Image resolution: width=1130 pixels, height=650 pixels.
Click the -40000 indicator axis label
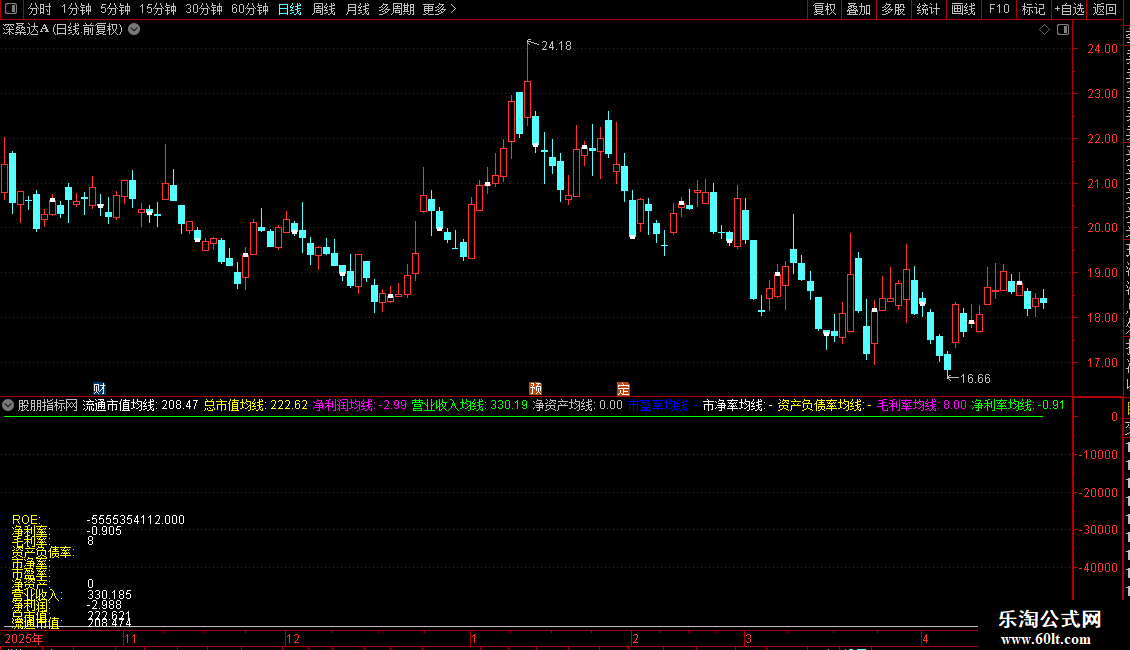[1098, 568]
